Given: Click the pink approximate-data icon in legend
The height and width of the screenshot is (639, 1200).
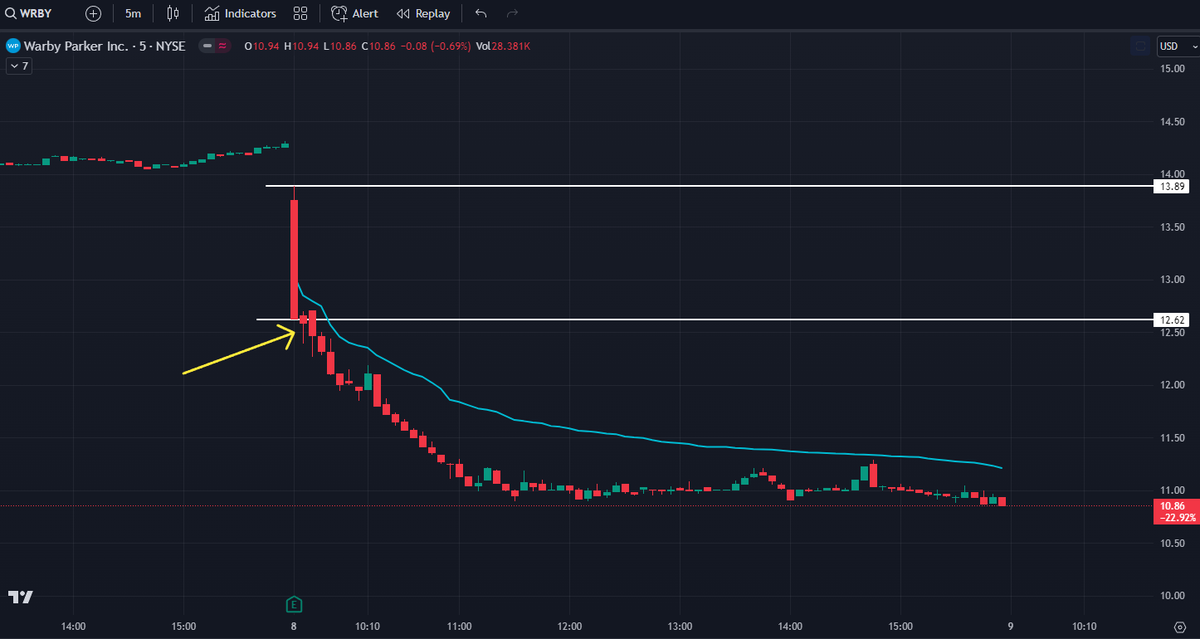Looking at the screenshot, I should click(222, 45).
